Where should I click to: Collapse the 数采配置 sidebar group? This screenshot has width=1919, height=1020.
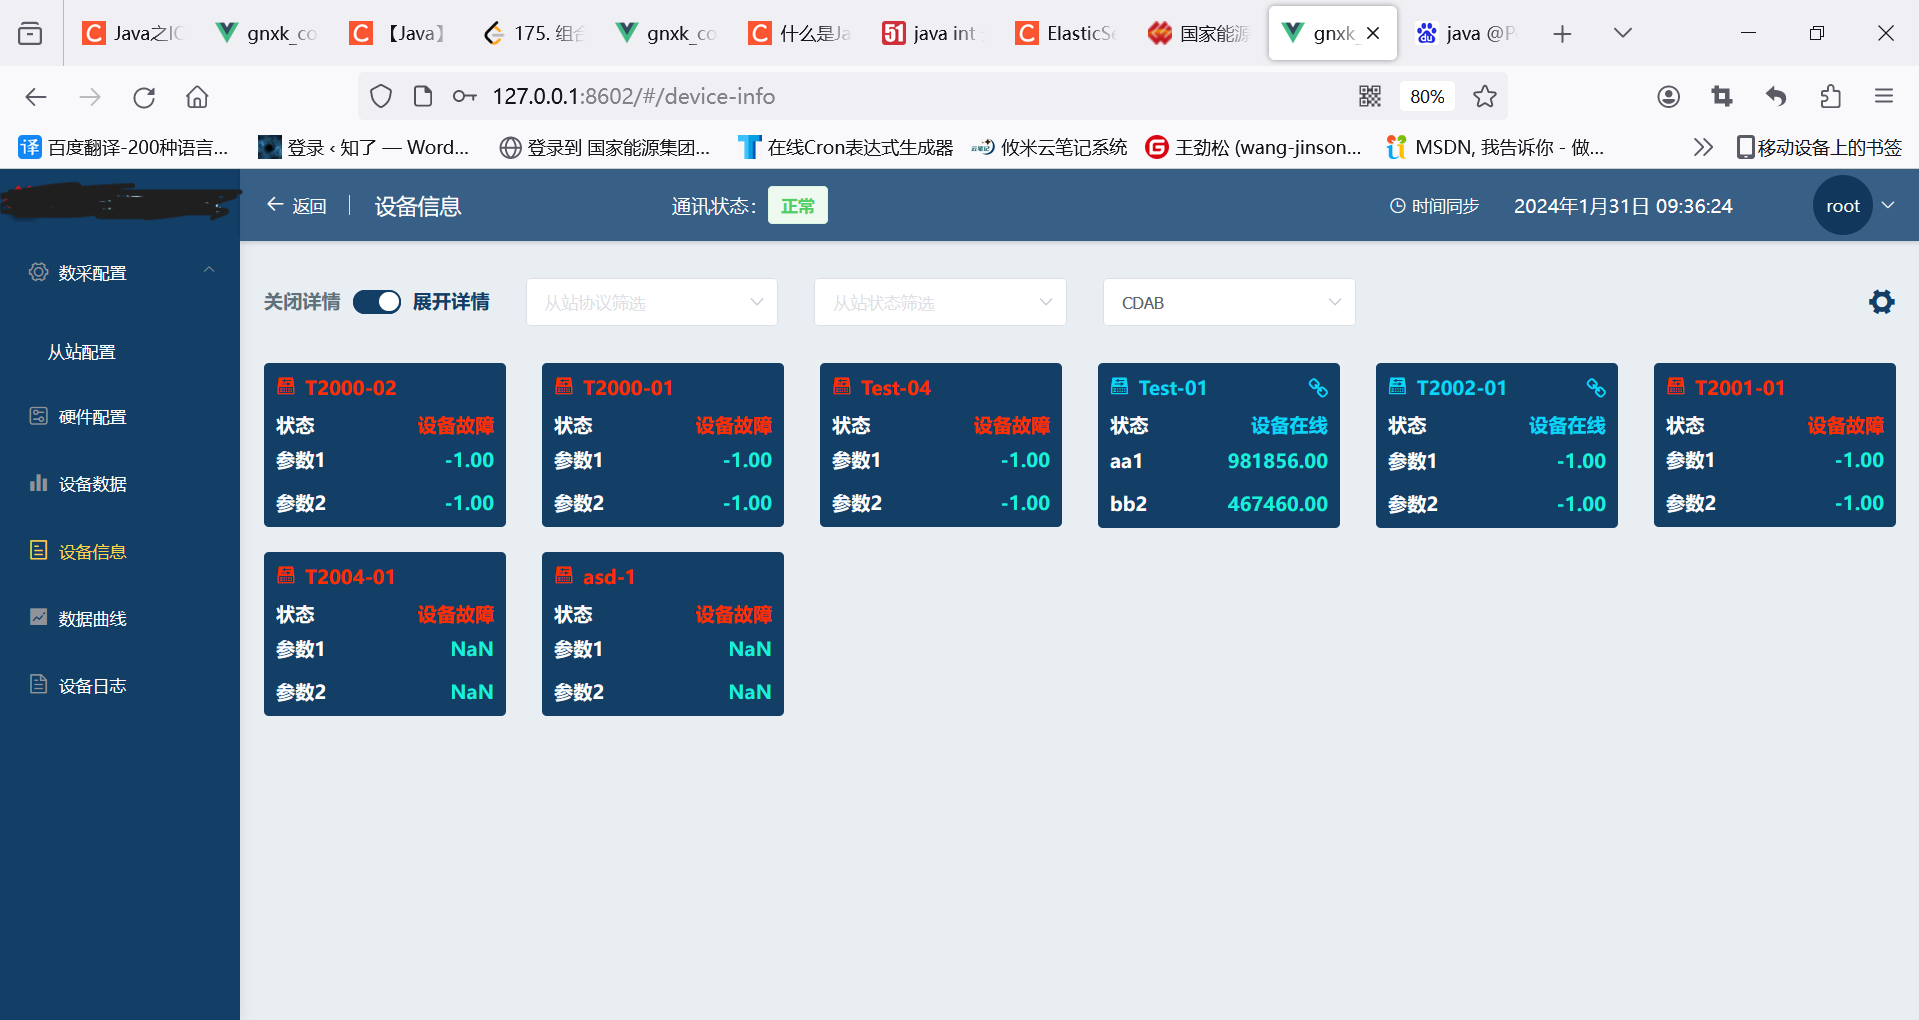tap(209, 270)
